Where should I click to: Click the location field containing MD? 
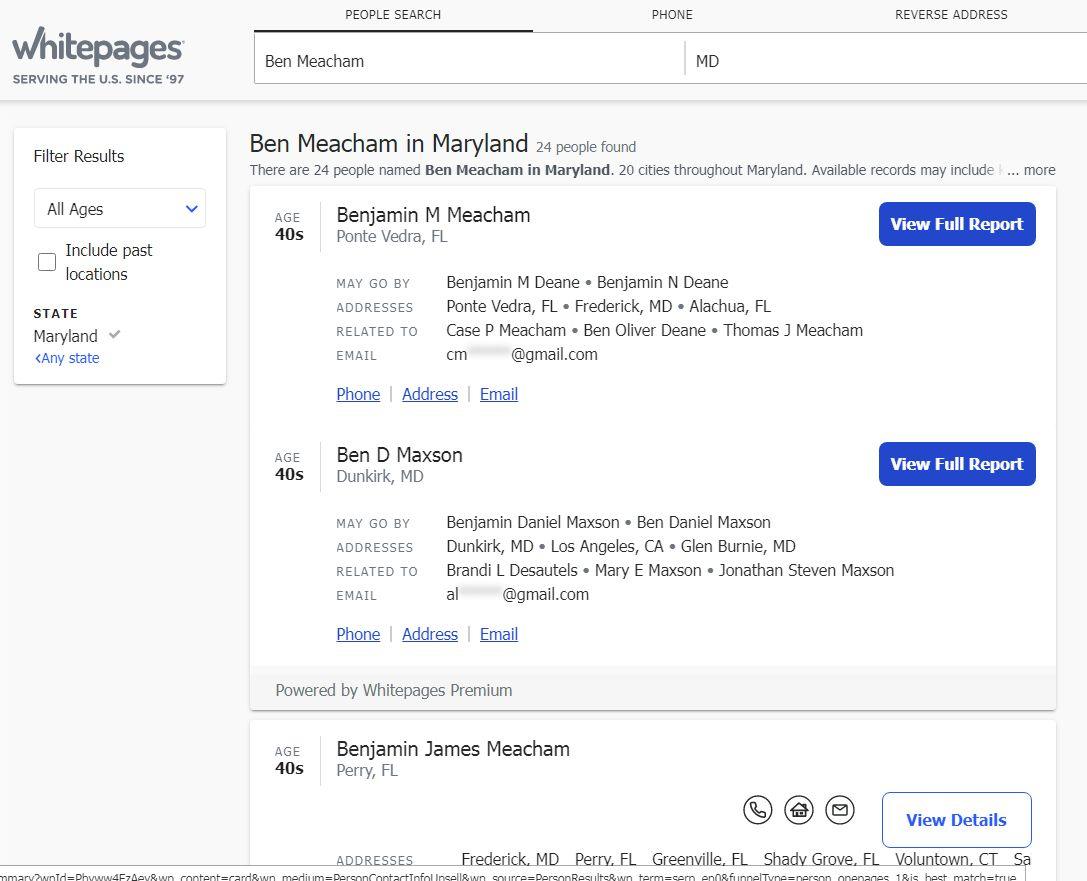click(885, 61)
